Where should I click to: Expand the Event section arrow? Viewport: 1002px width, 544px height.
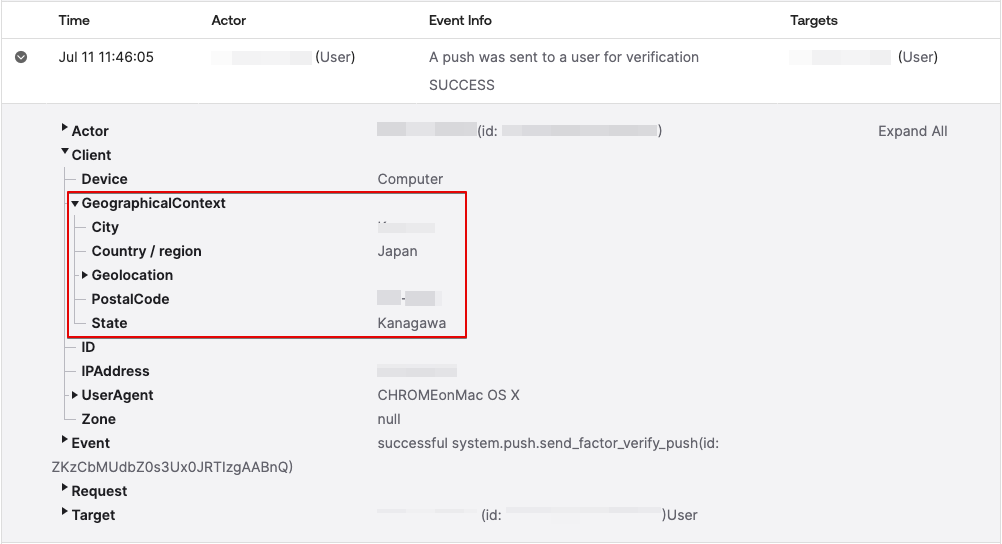[x=65, y=441]
